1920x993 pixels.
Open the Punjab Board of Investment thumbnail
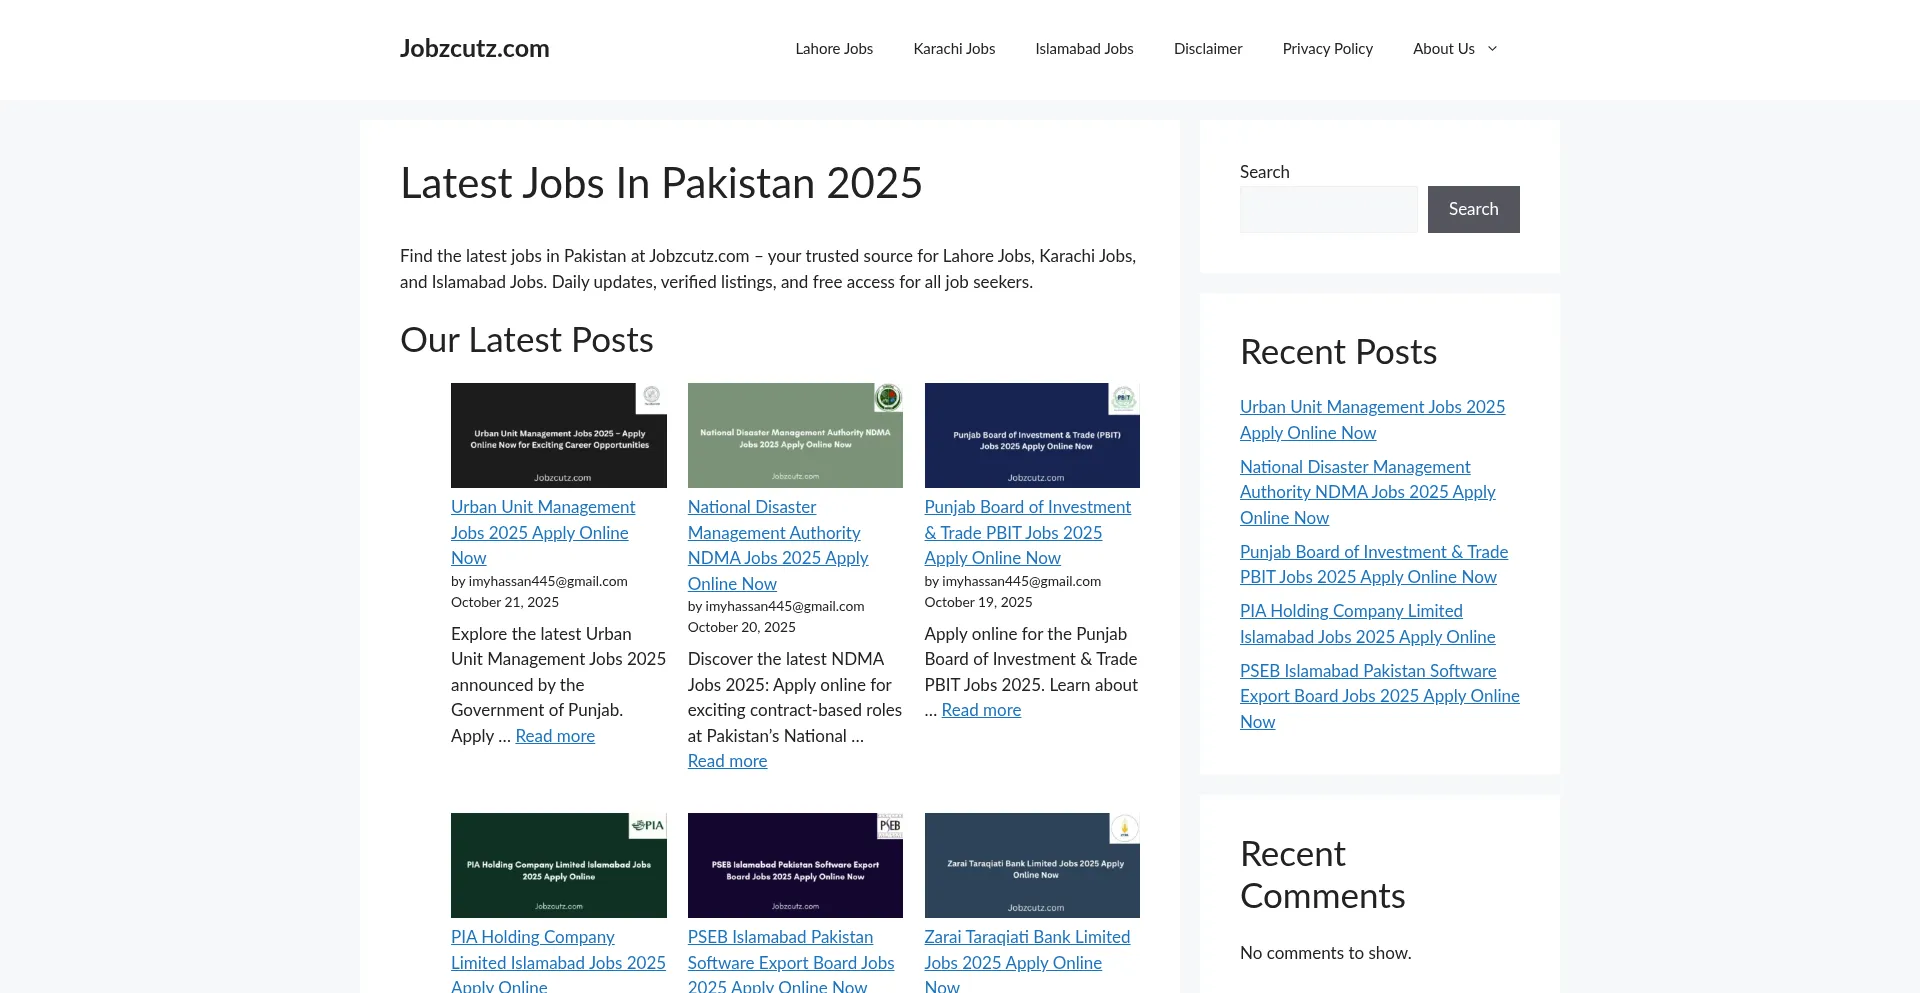click(1032, 435)
